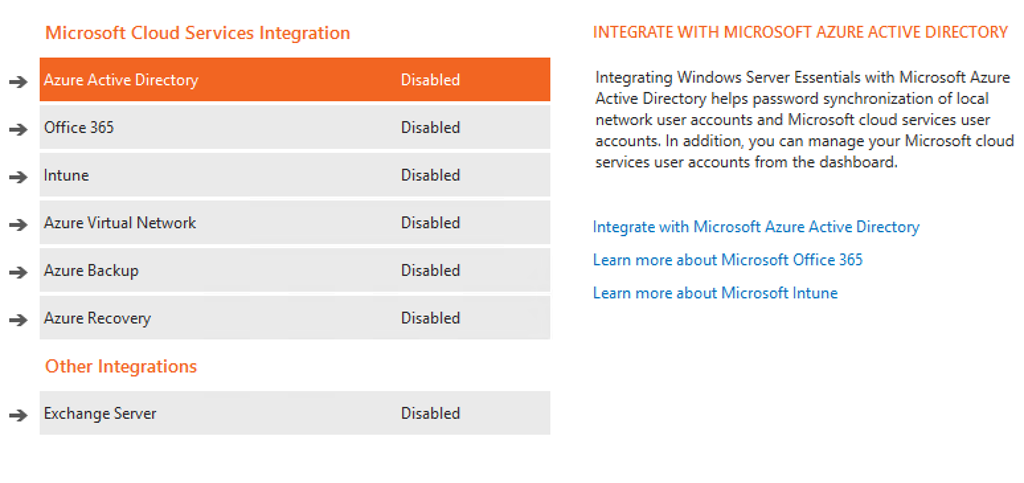
Task: Open Integrate with Microsoft Azure Active Directory link
Action: pyautogui.click(x=756, y=227)
